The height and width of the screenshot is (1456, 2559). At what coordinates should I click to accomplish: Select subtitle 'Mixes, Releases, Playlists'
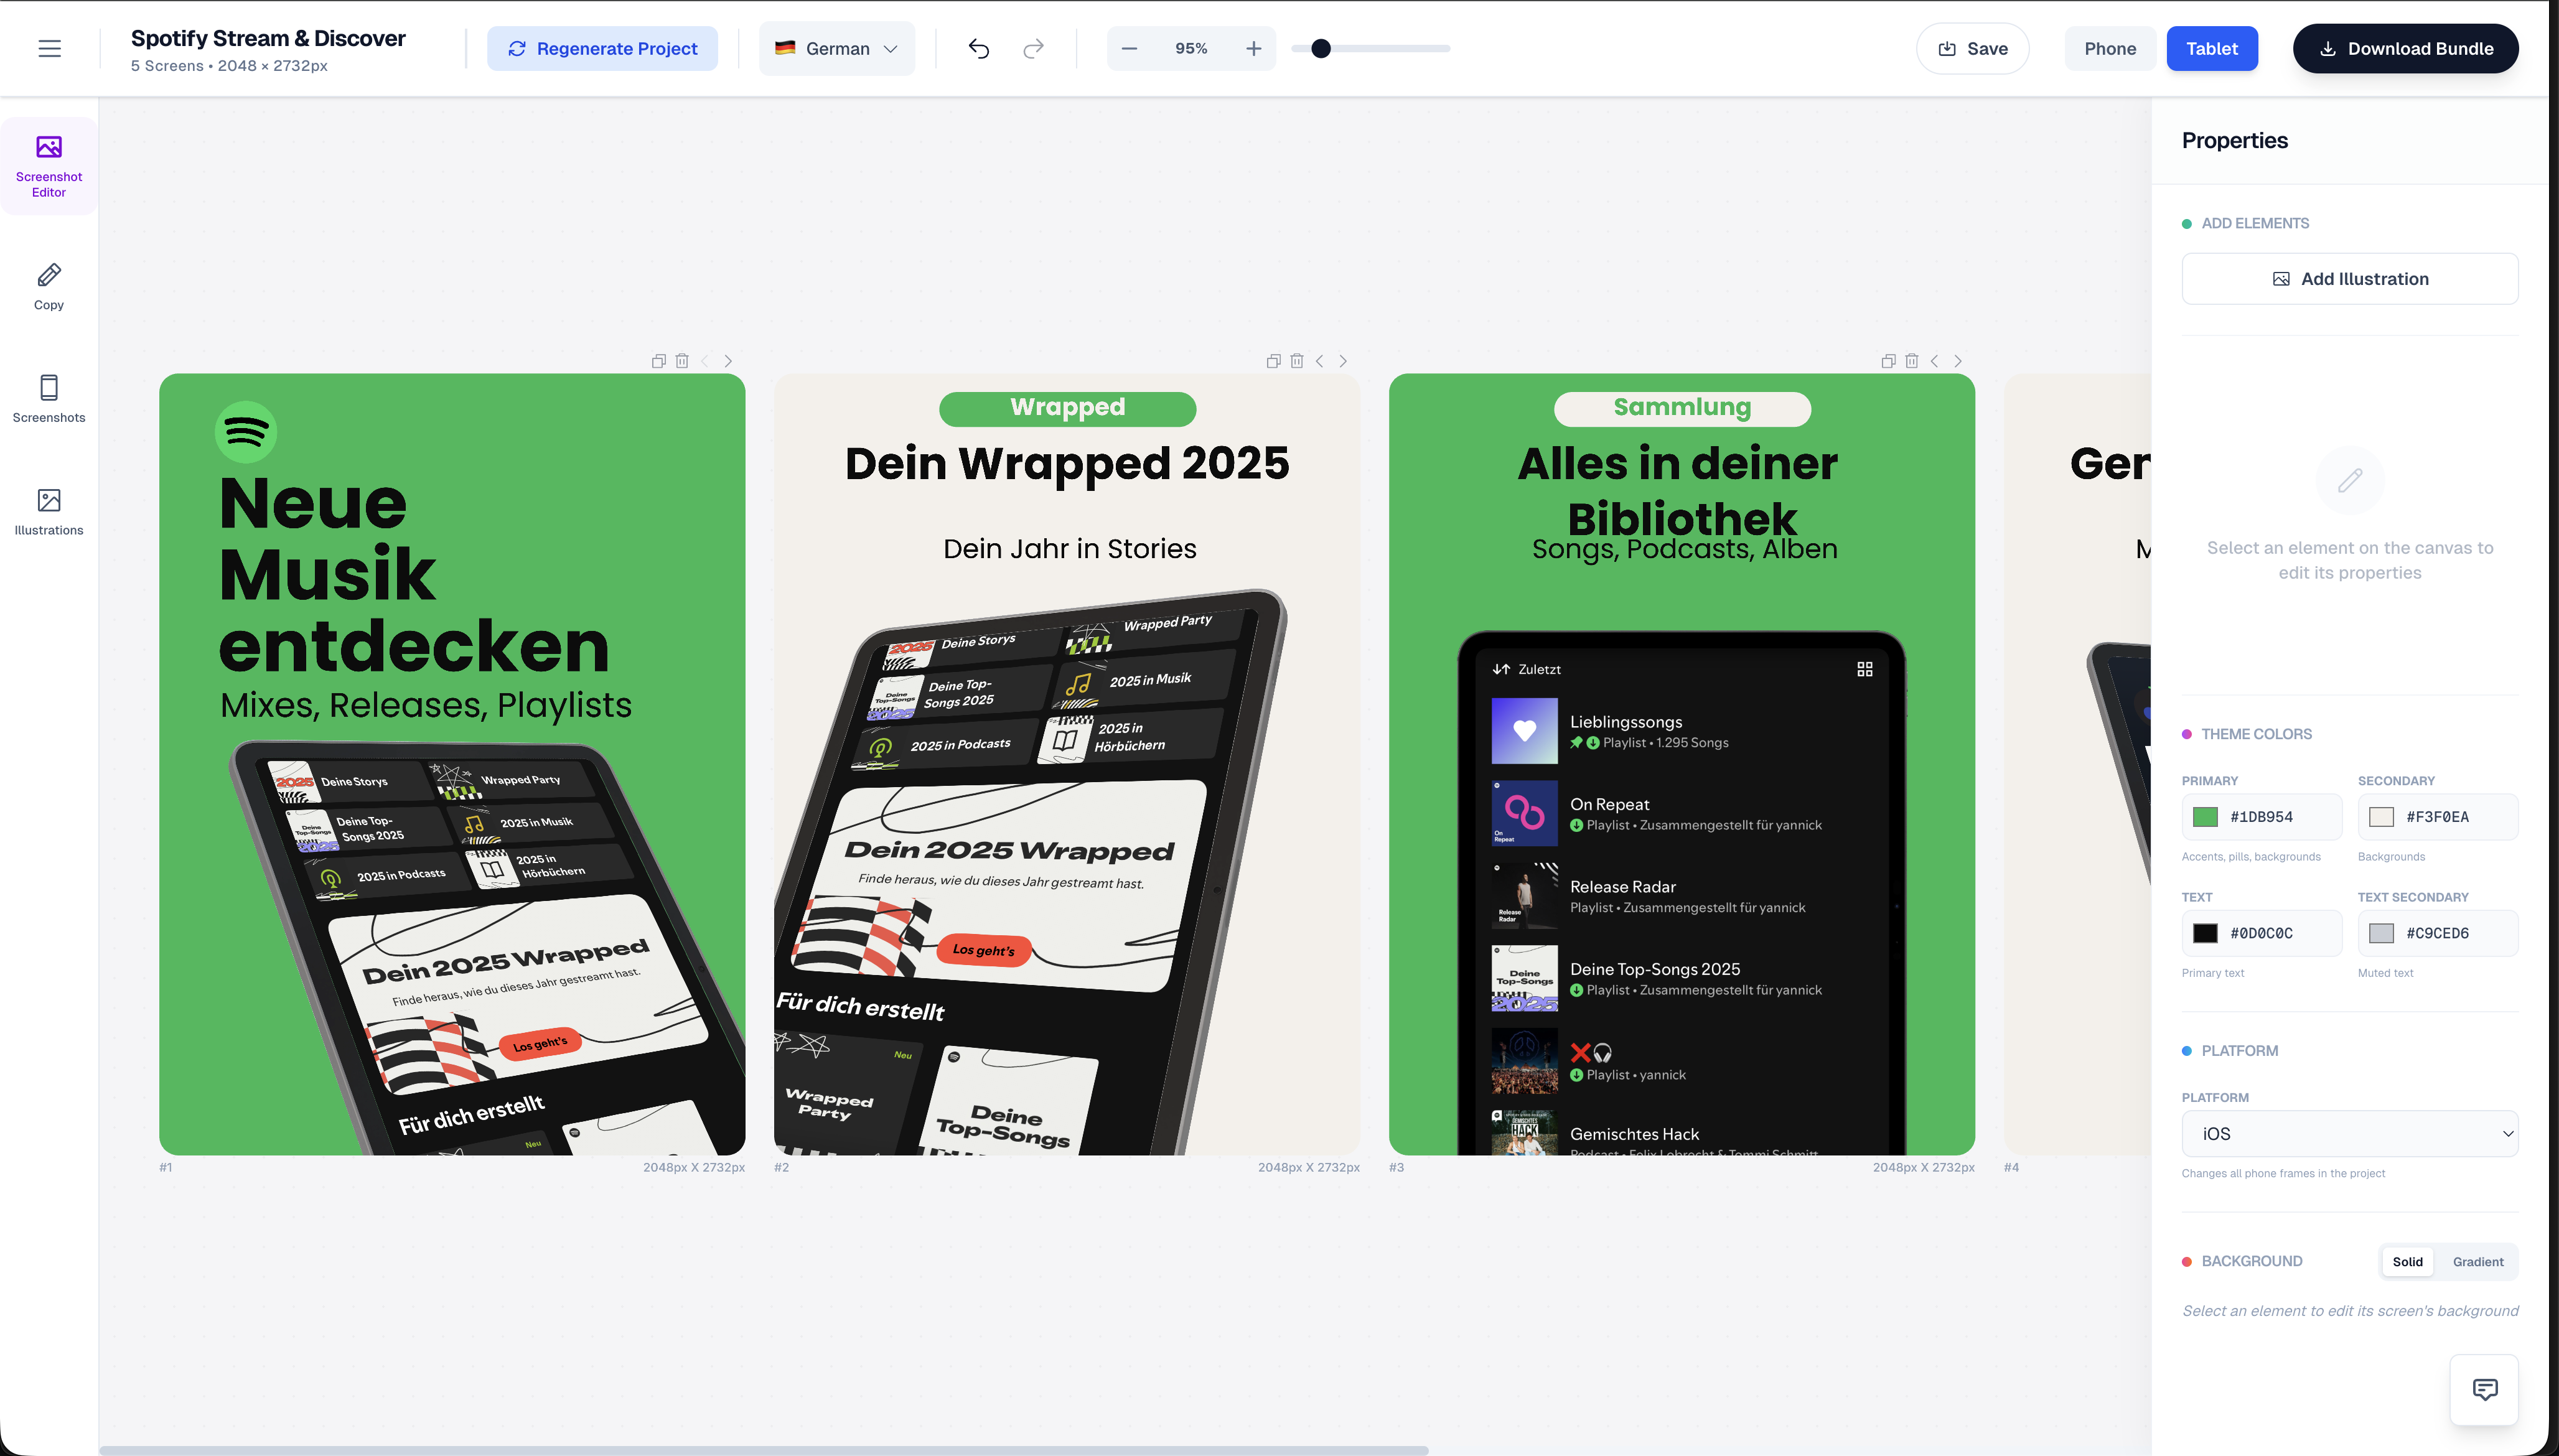(x=426, y=705)
